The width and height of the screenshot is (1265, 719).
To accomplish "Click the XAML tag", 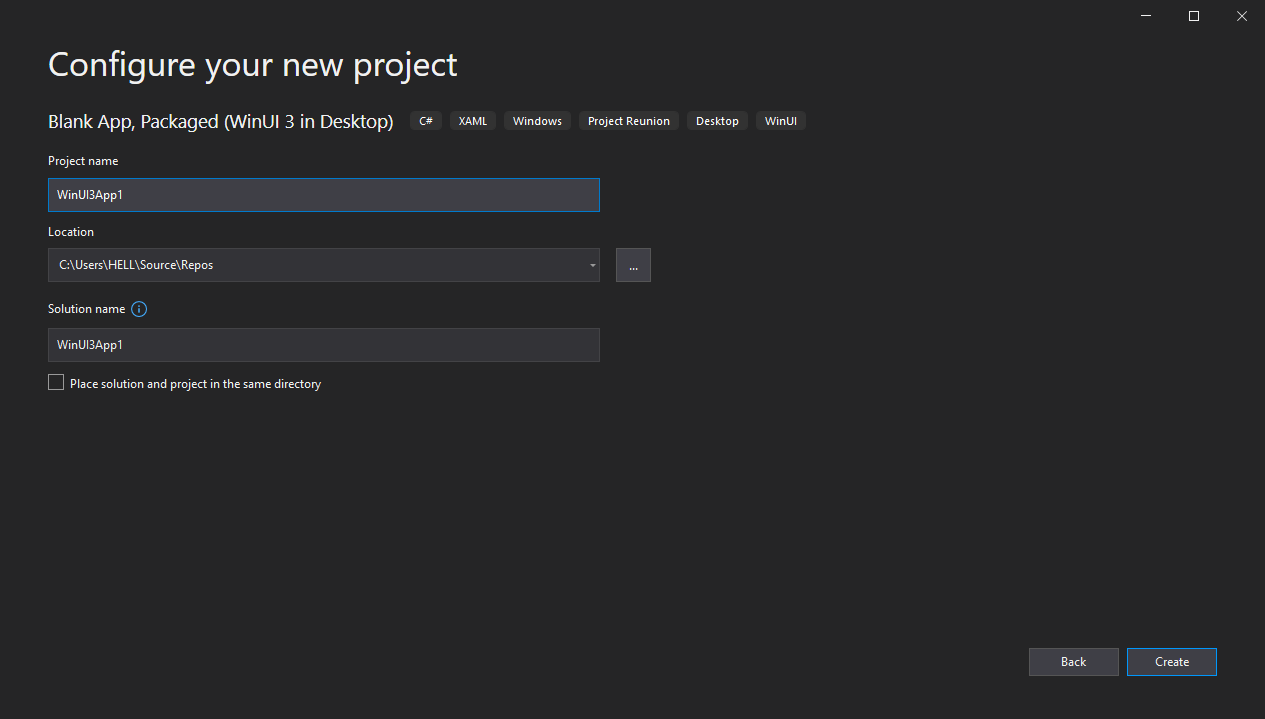I will (x=472, y=120).
